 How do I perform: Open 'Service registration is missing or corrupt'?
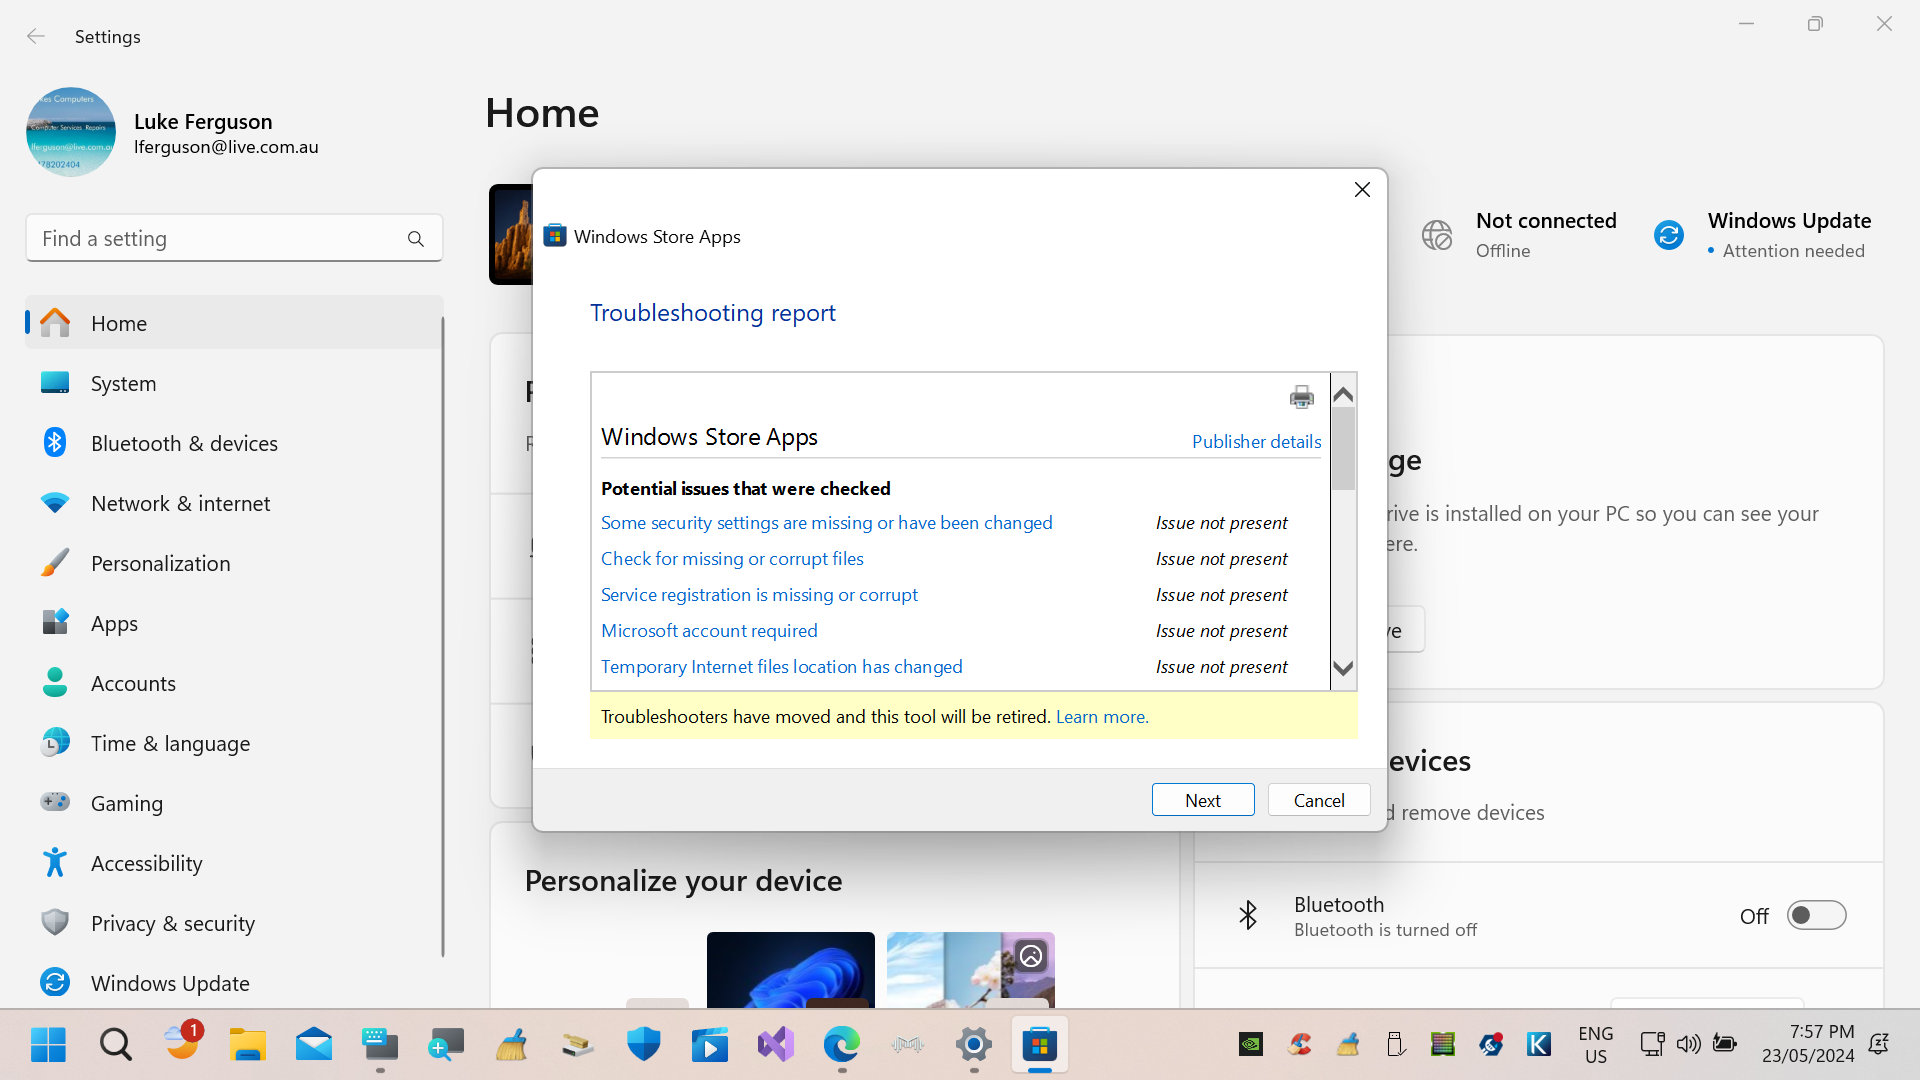[759, 594]
